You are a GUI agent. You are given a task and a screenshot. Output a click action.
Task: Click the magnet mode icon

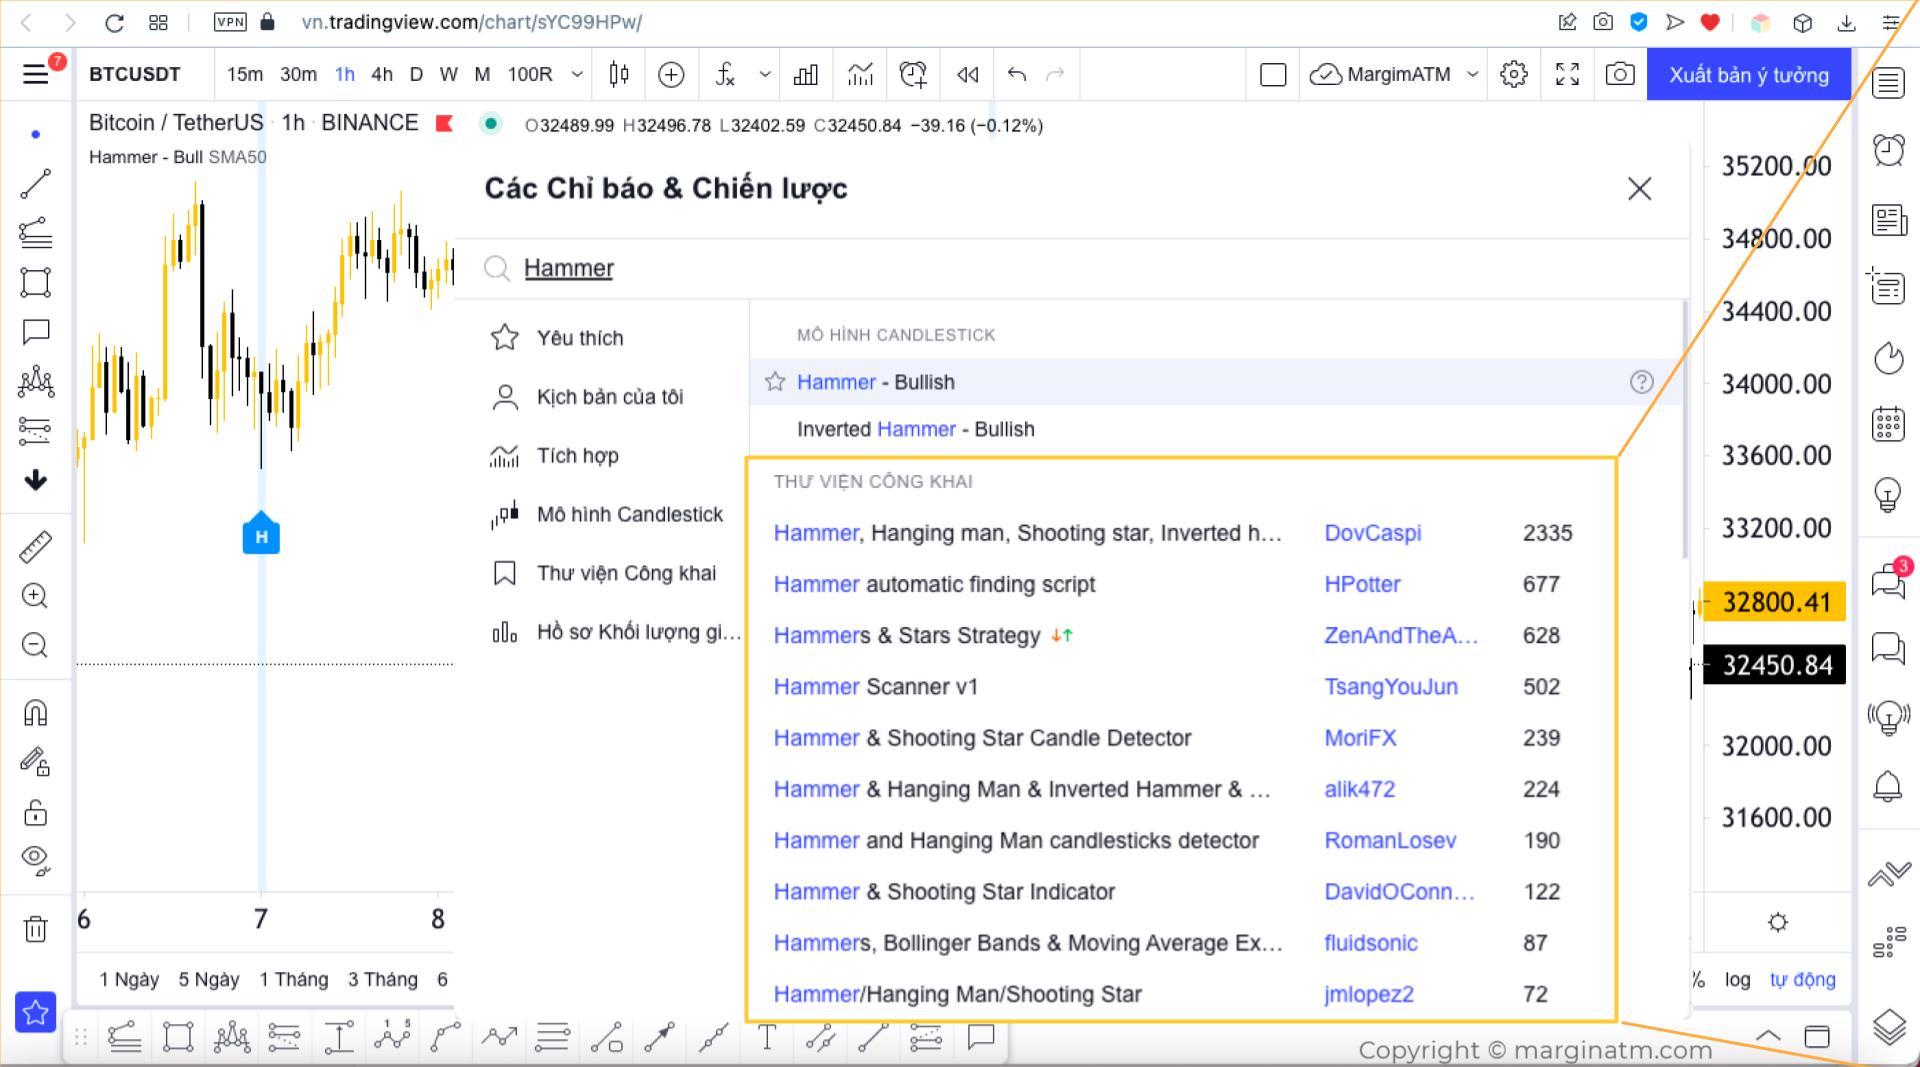coord(36,713)
